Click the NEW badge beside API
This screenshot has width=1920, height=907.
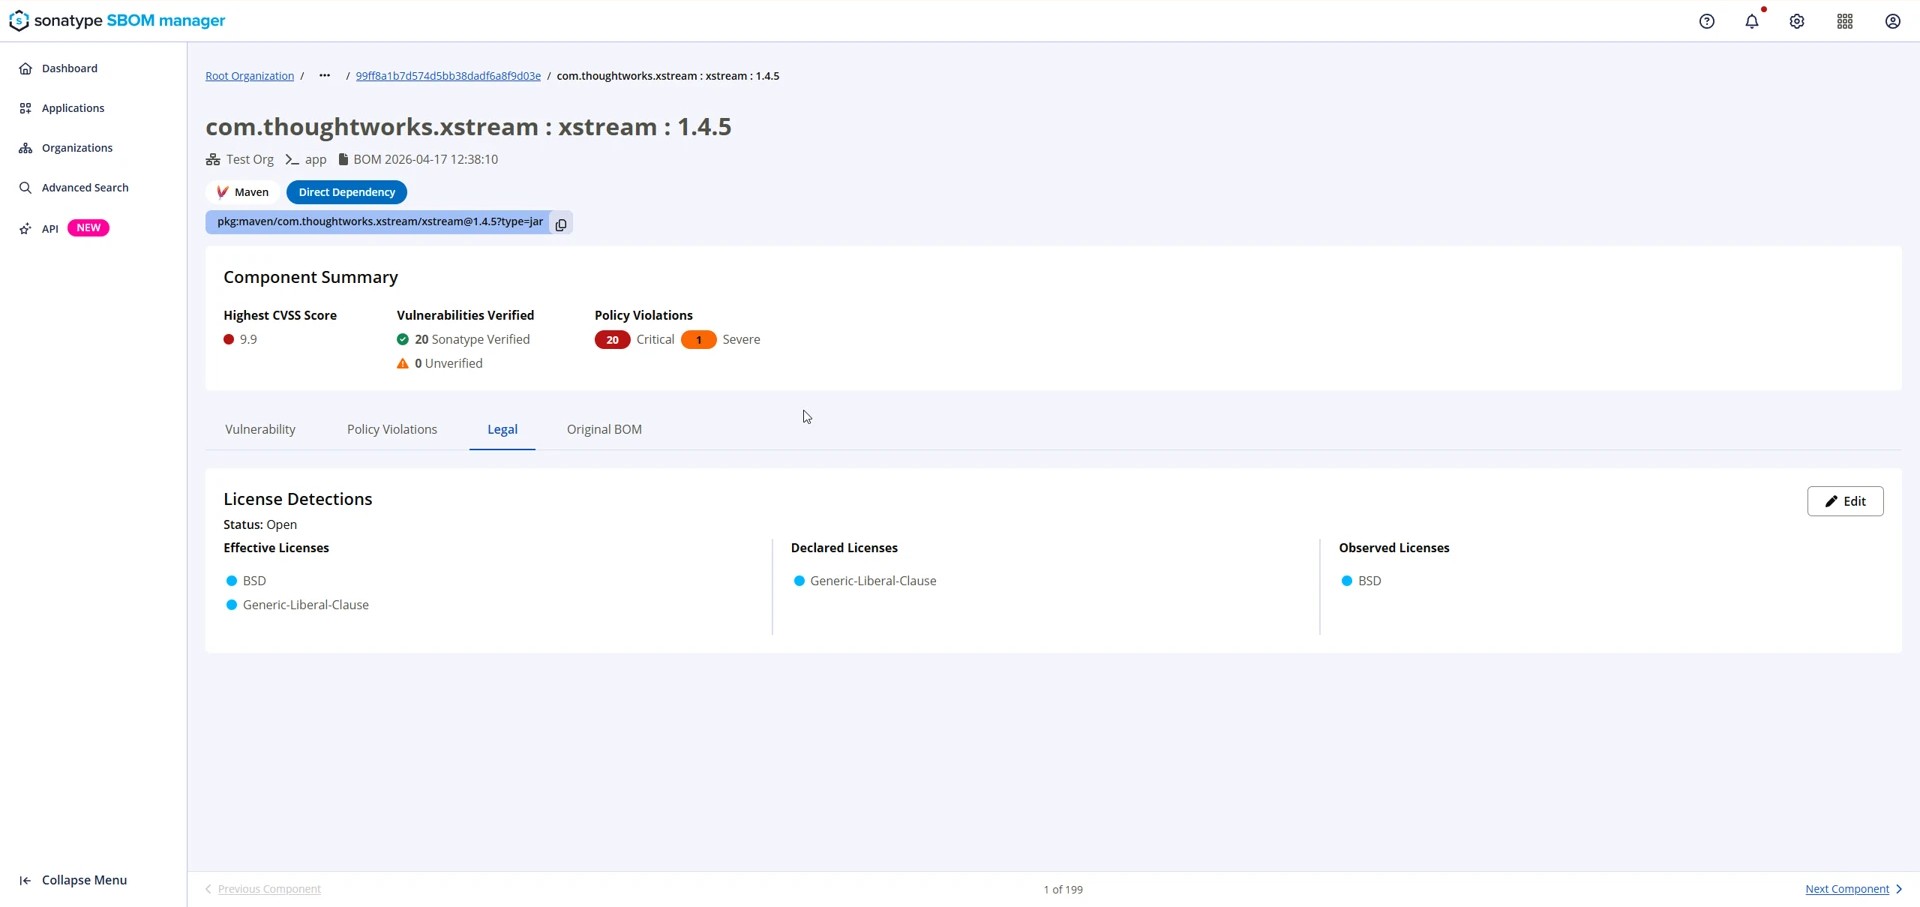point(88,228)
